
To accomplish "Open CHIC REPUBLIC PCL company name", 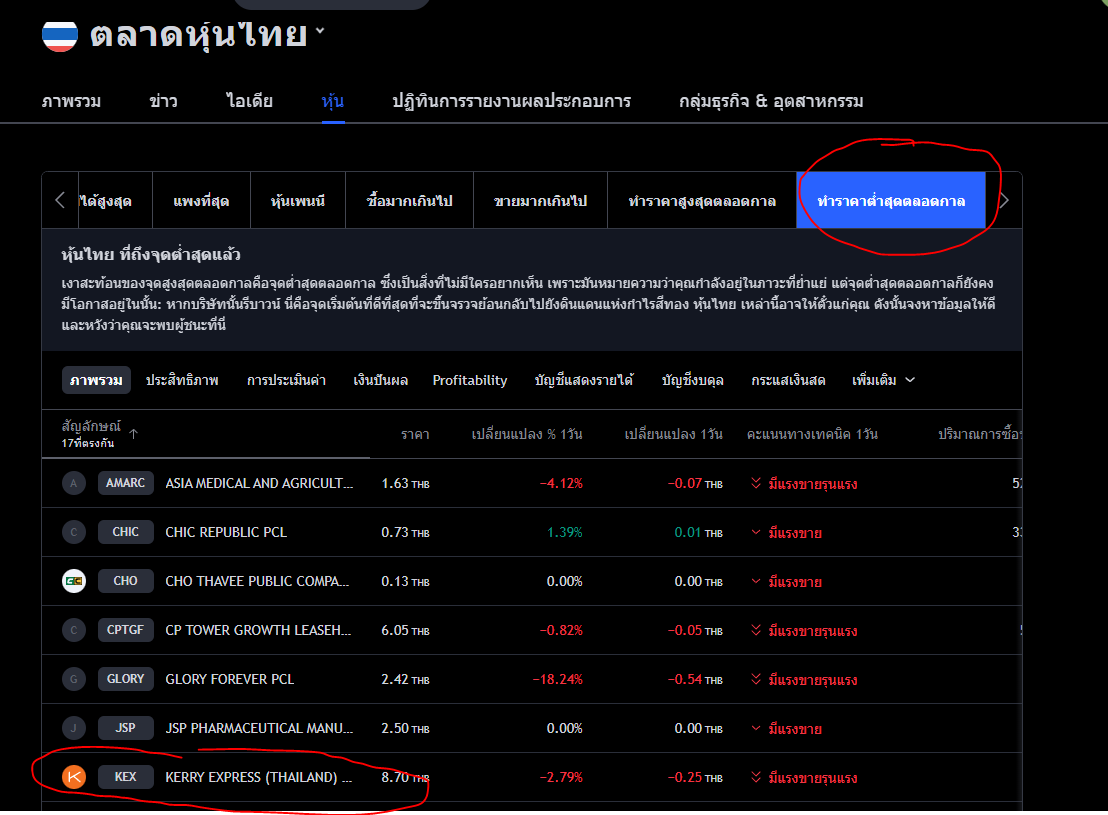I will point(226,532).
